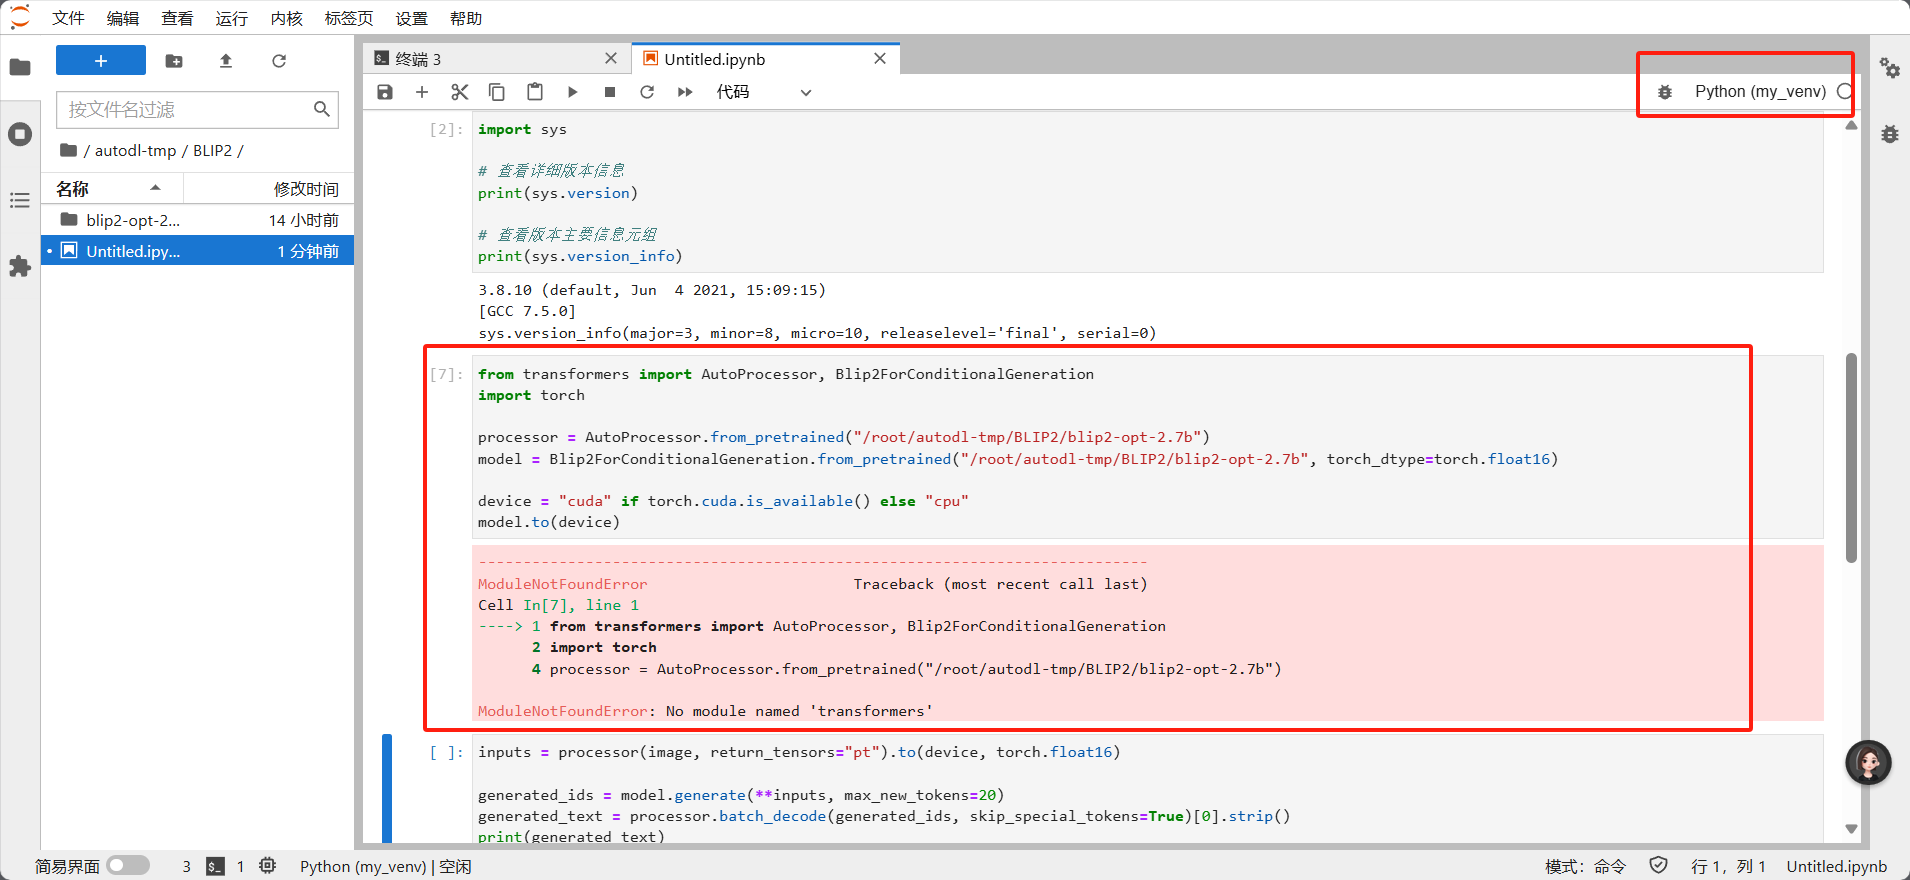Switch kernel via Python (my_venv) selector
Image resolution: width=1910 pixels, height=880 pixels.
[x=1759, y=91]
